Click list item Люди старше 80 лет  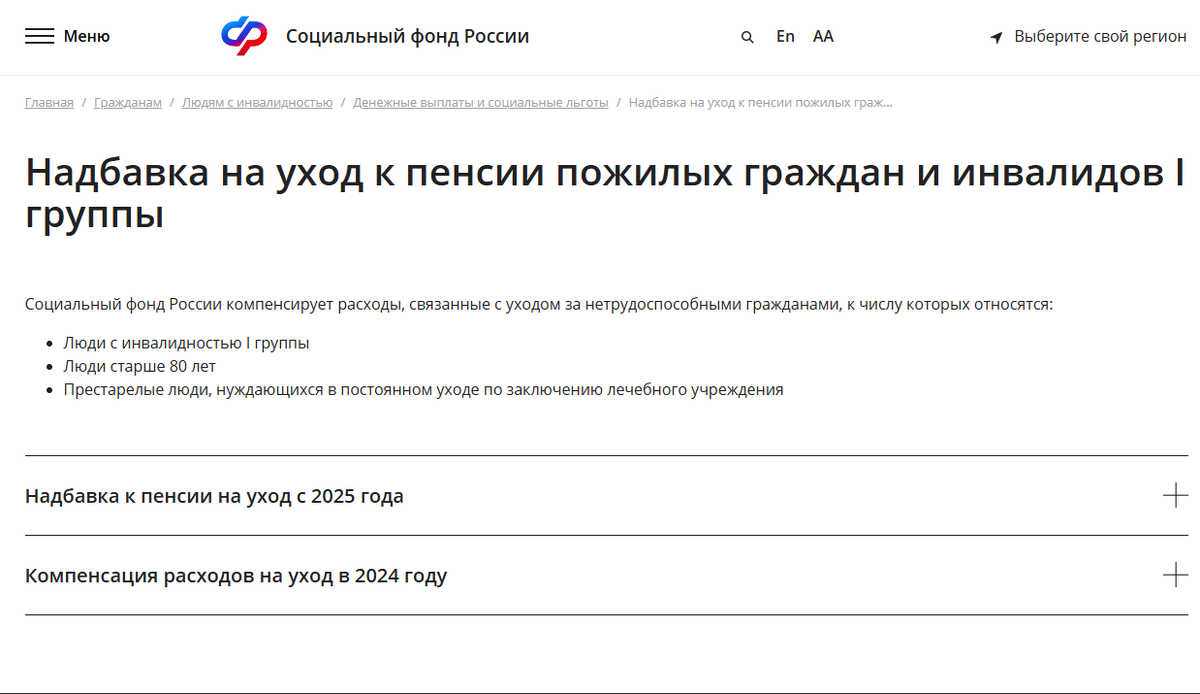(139, 366)
